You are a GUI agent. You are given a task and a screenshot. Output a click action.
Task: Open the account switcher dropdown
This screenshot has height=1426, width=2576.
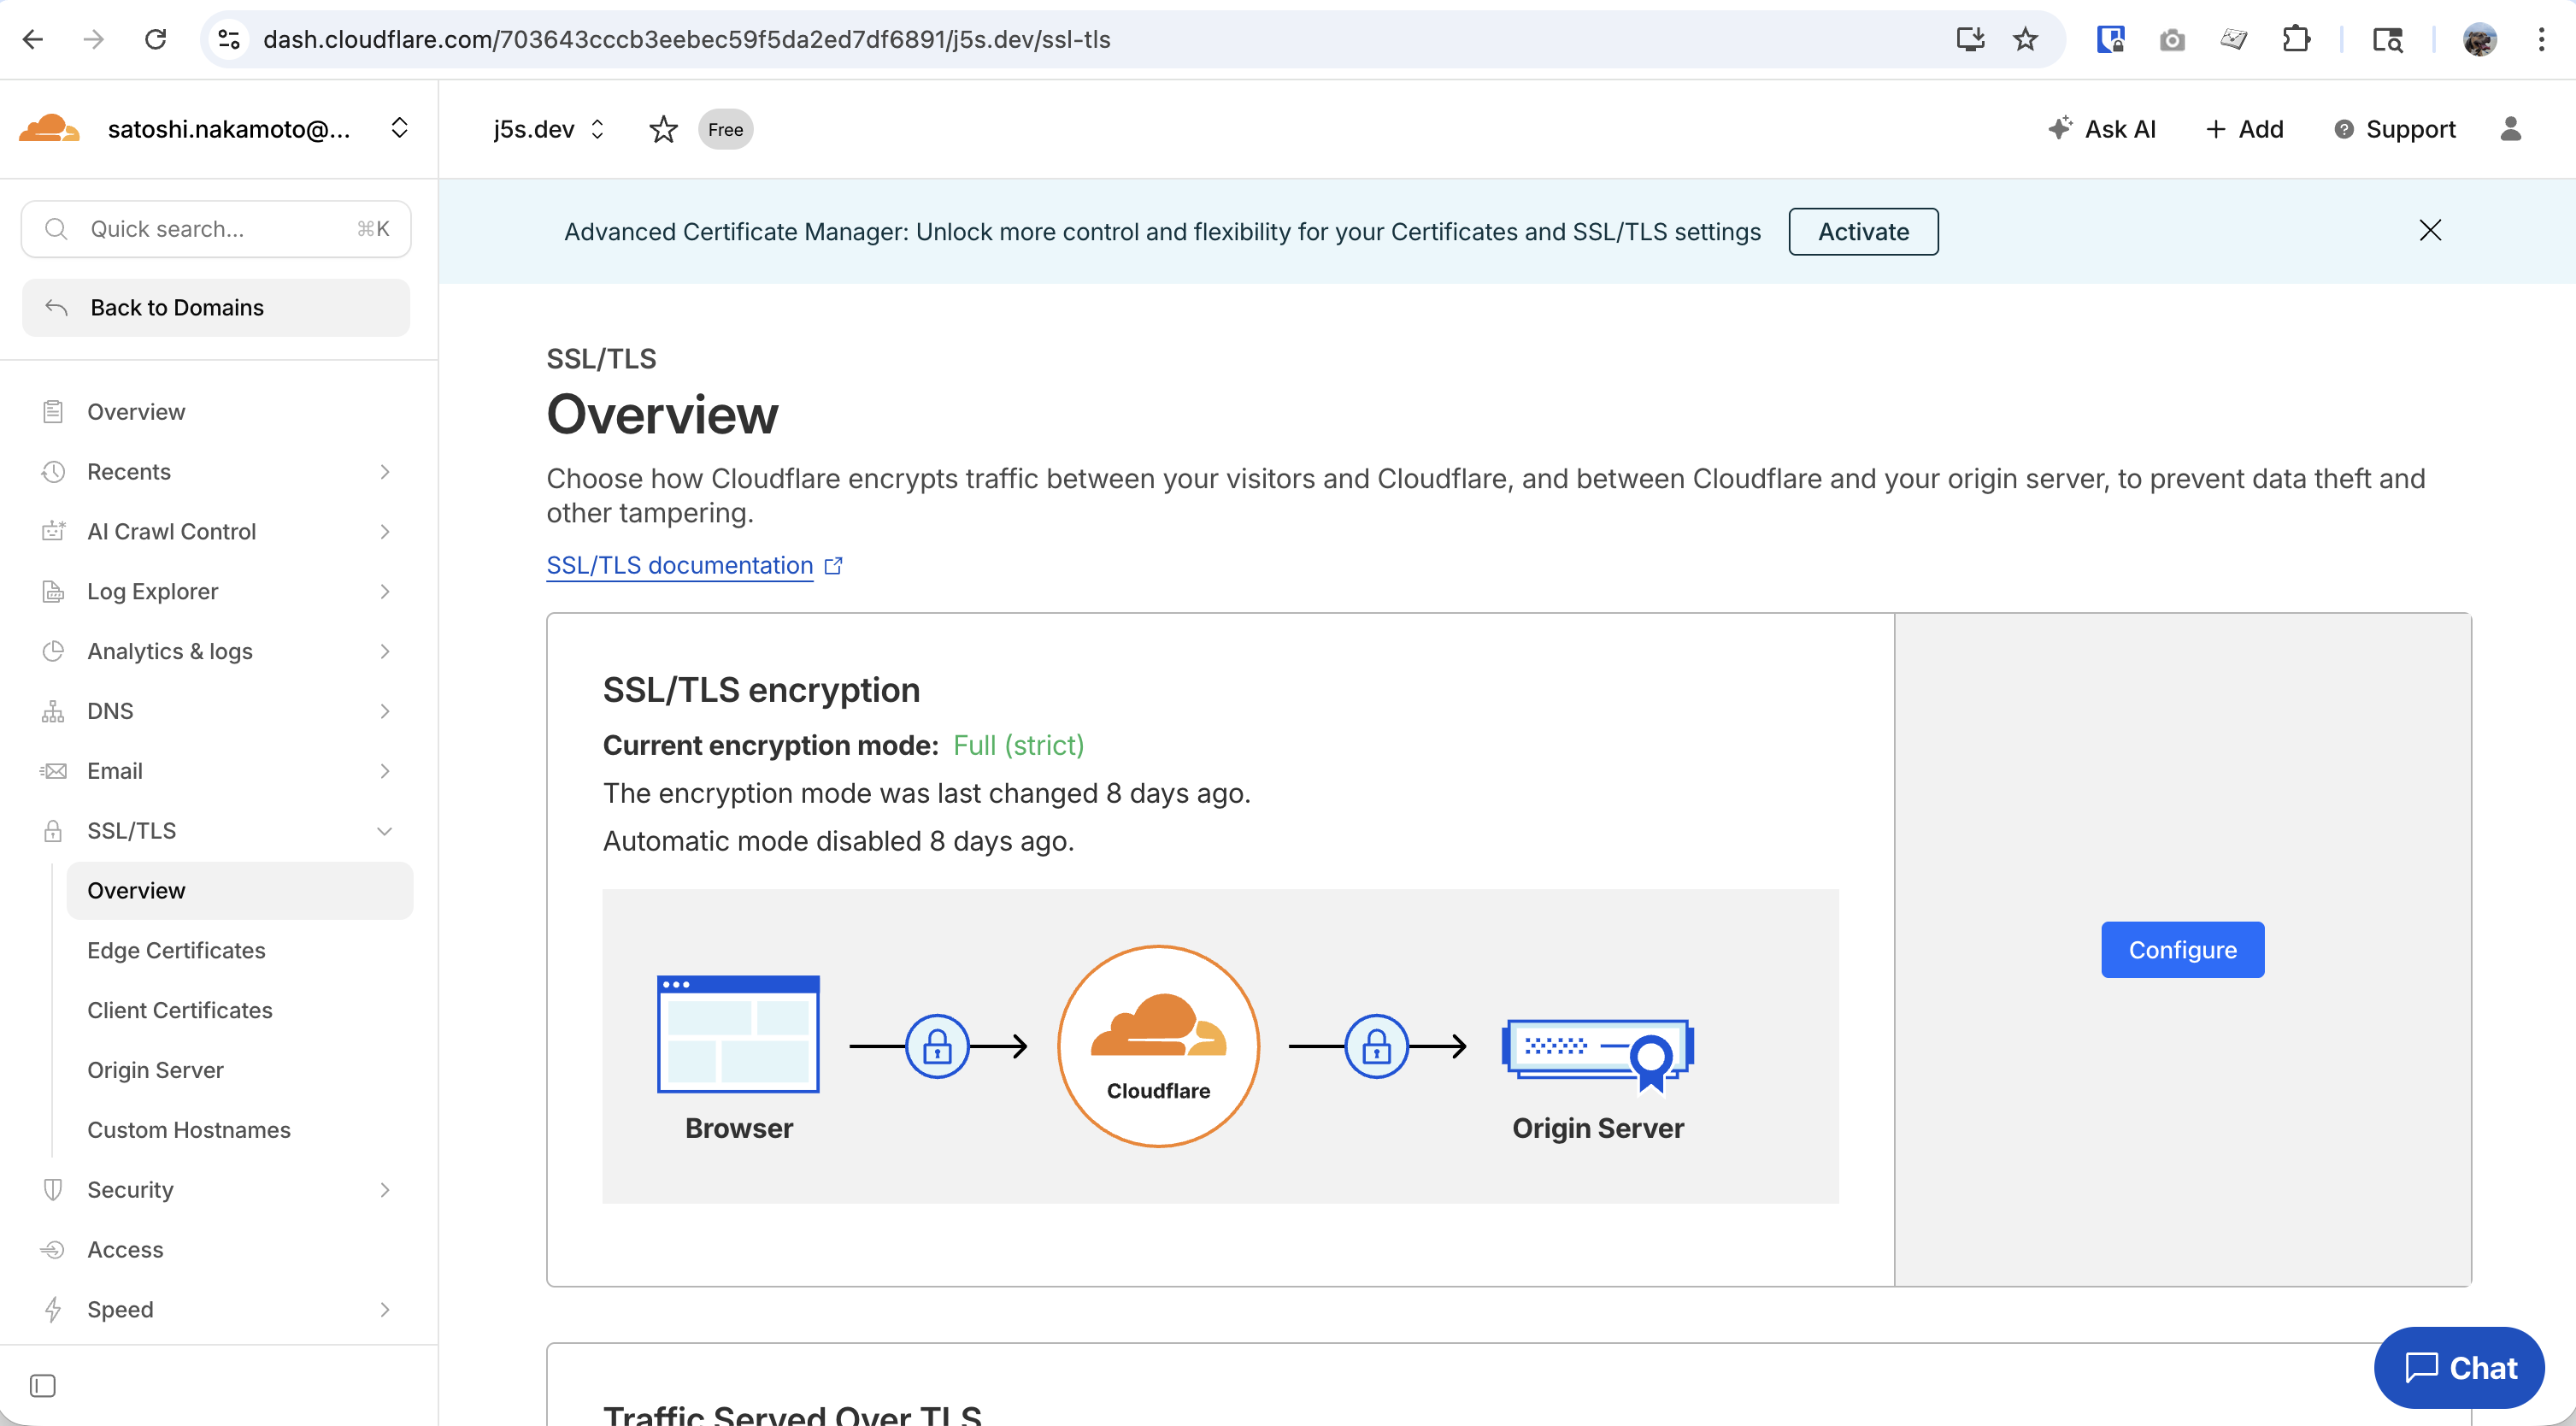point(399,129)
